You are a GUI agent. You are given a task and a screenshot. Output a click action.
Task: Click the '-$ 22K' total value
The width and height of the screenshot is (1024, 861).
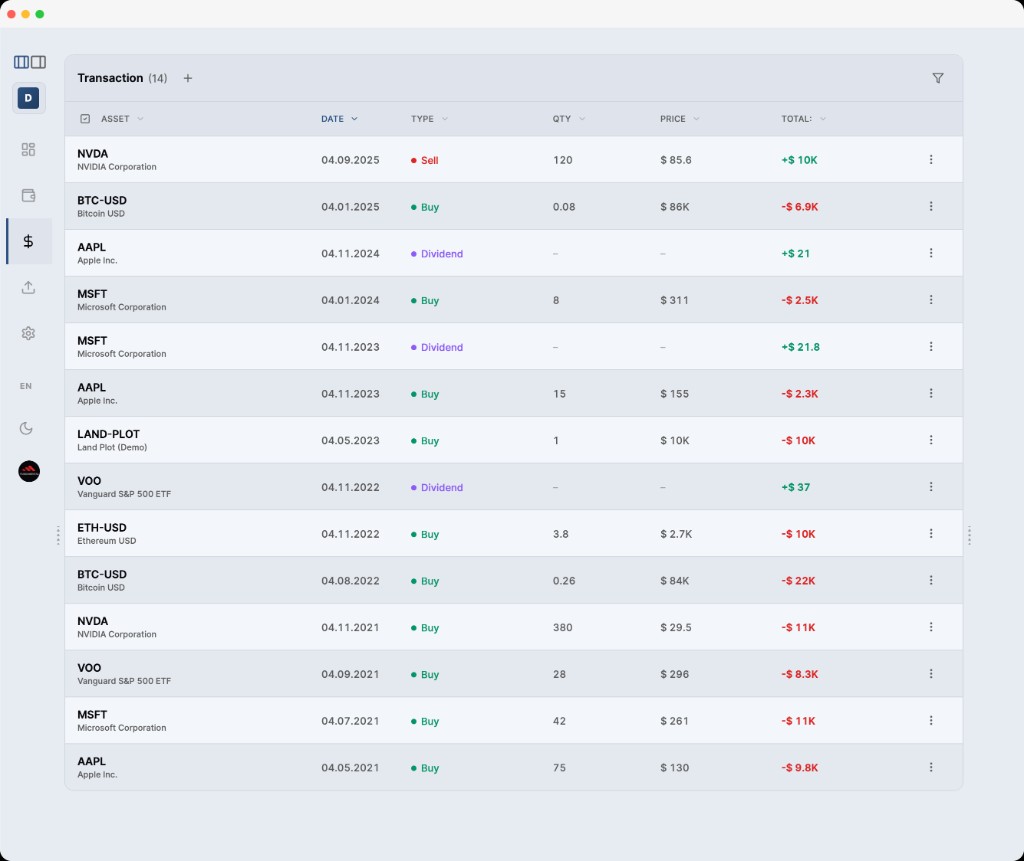(798, 581)
